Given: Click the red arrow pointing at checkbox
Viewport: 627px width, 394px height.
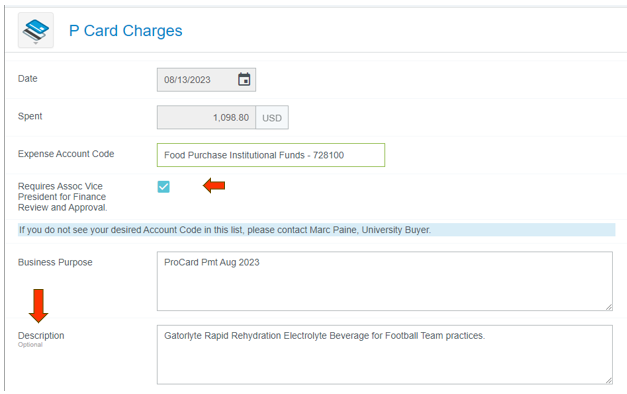Looking at the screenshot, I should coord(214,186).
